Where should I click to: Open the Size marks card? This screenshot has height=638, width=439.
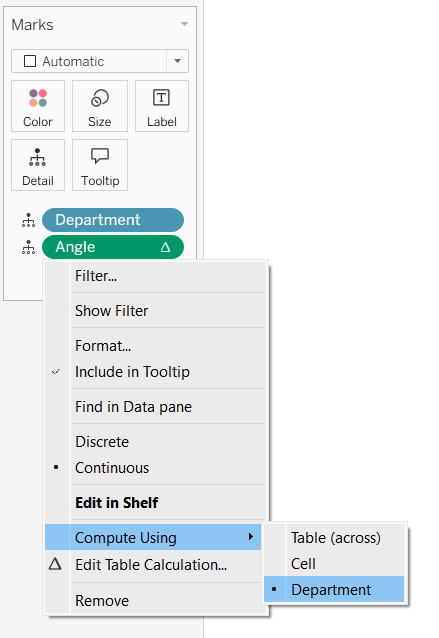pyautogui.click(x=100, y=106)
